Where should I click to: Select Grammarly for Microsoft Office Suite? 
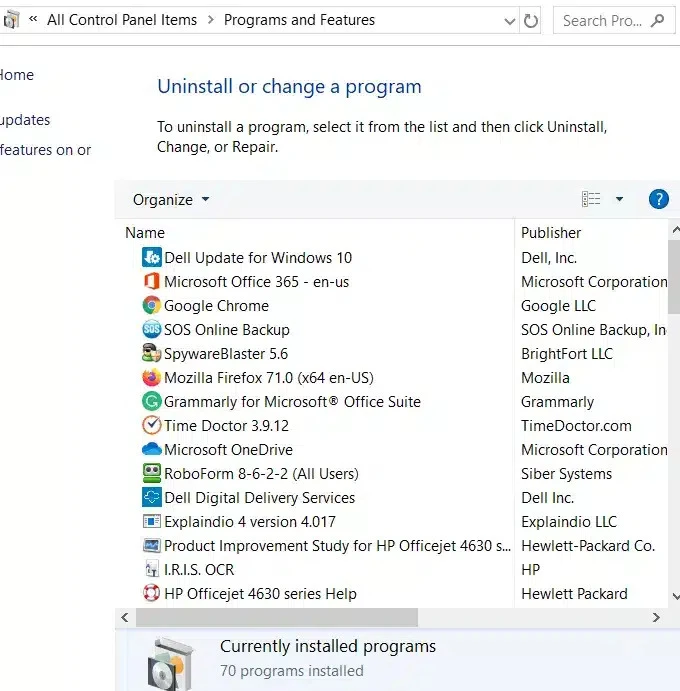coord(292,401)
